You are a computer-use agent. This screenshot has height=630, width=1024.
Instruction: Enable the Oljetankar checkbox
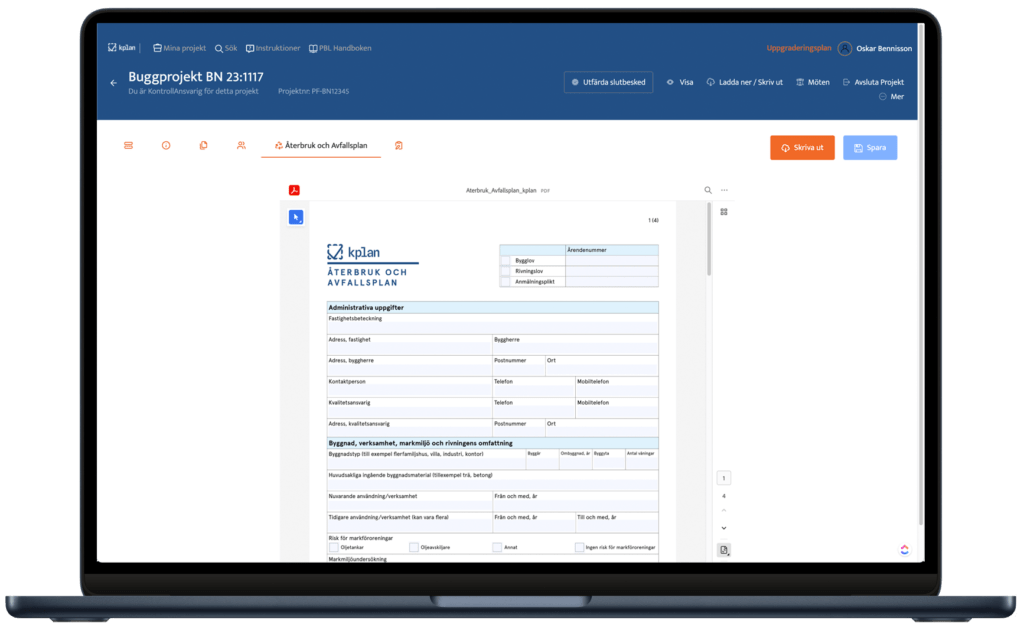(x=334, y=548)
